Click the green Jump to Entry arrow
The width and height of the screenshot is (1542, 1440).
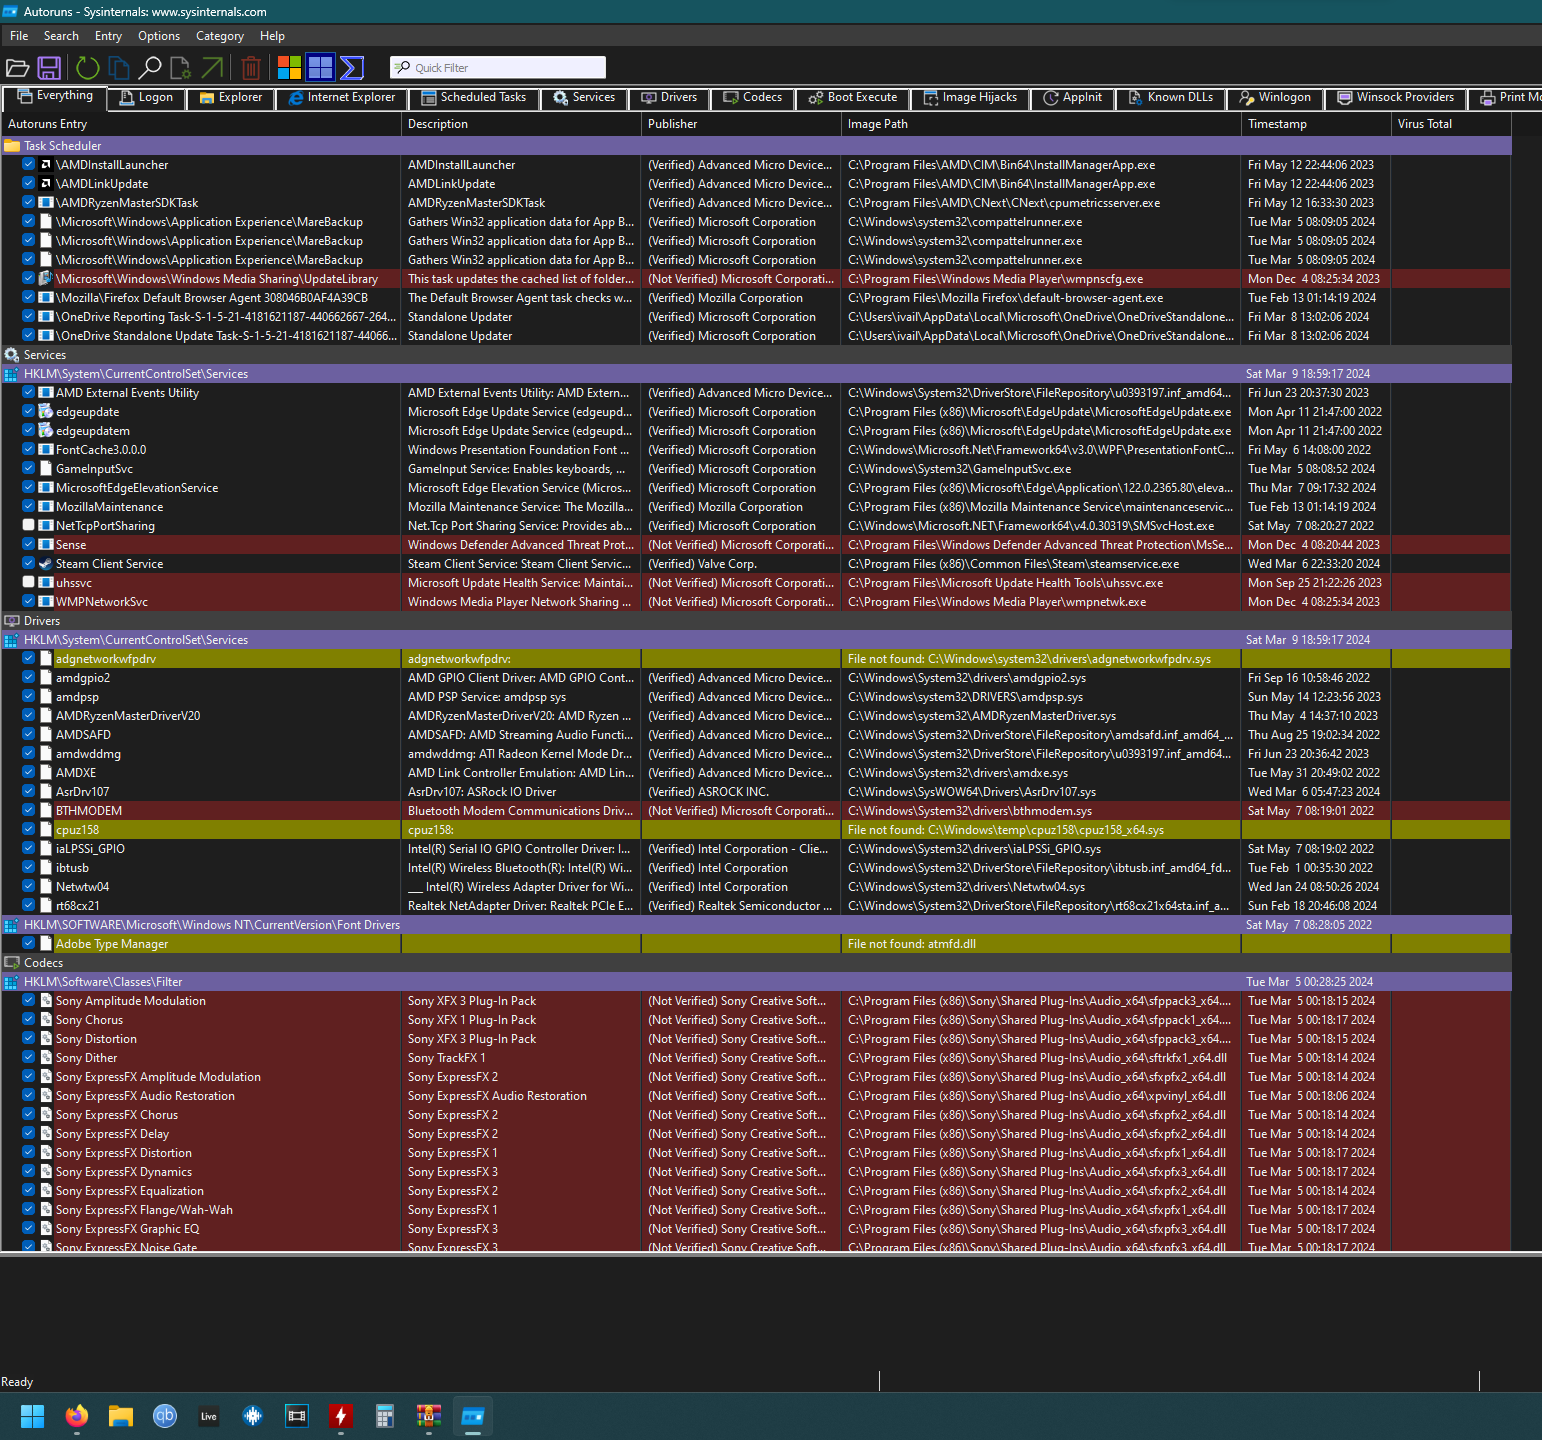(212, 68)
